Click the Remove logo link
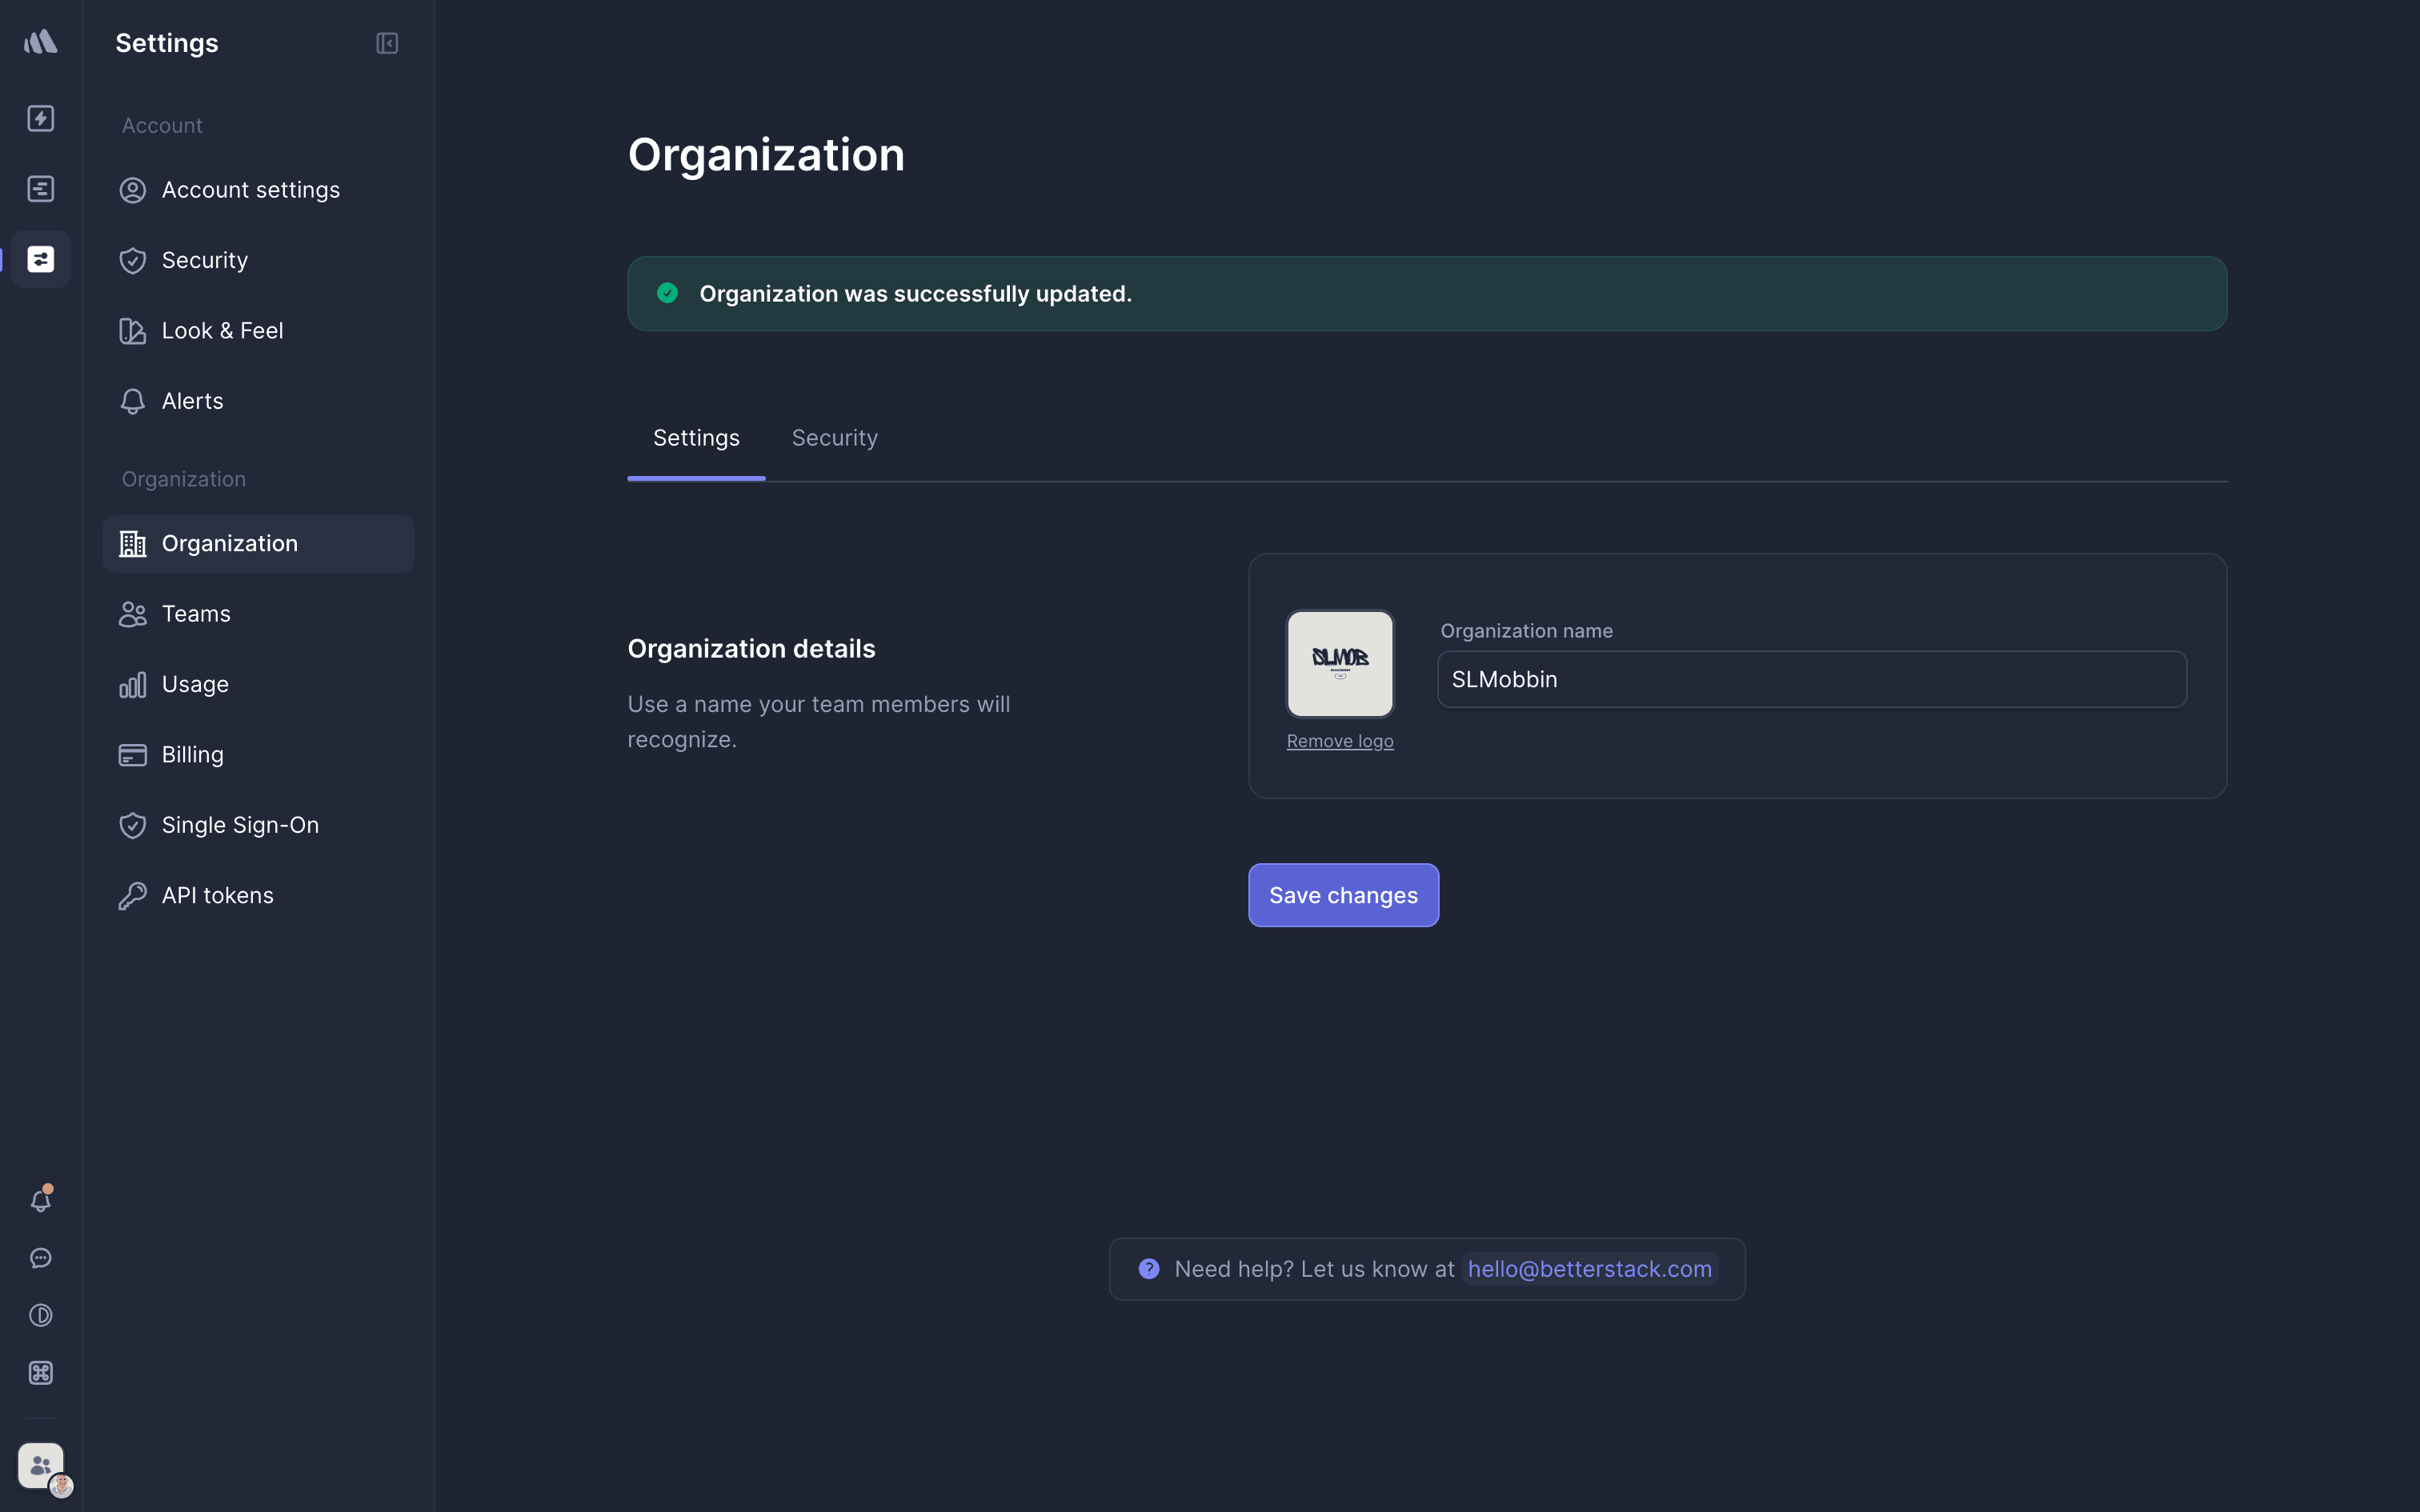The width and height of the screenshot is (2420, 1512). (x=1339, y=741)
